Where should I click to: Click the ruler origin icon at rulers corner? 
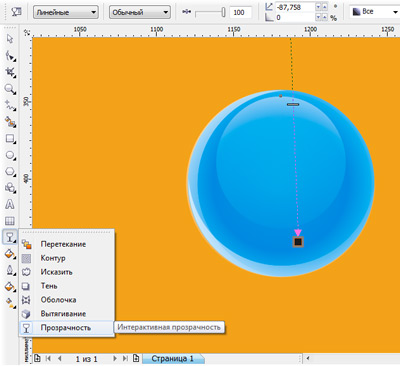tap(27, 32)
